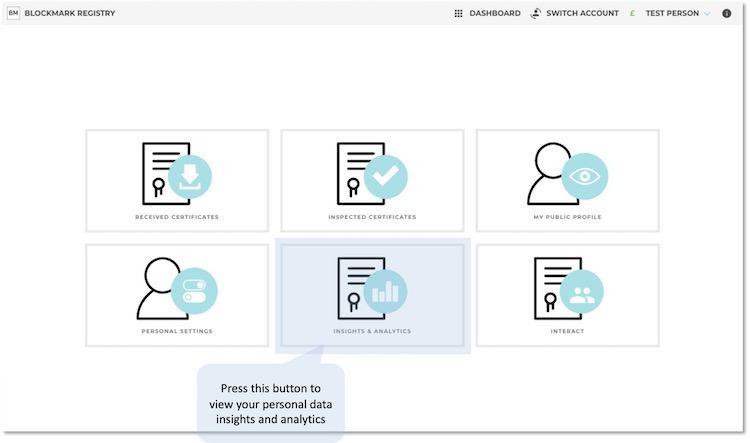Open the info icon in header
750x443 pixels.
pyautogui.click(x=727, y=14)
